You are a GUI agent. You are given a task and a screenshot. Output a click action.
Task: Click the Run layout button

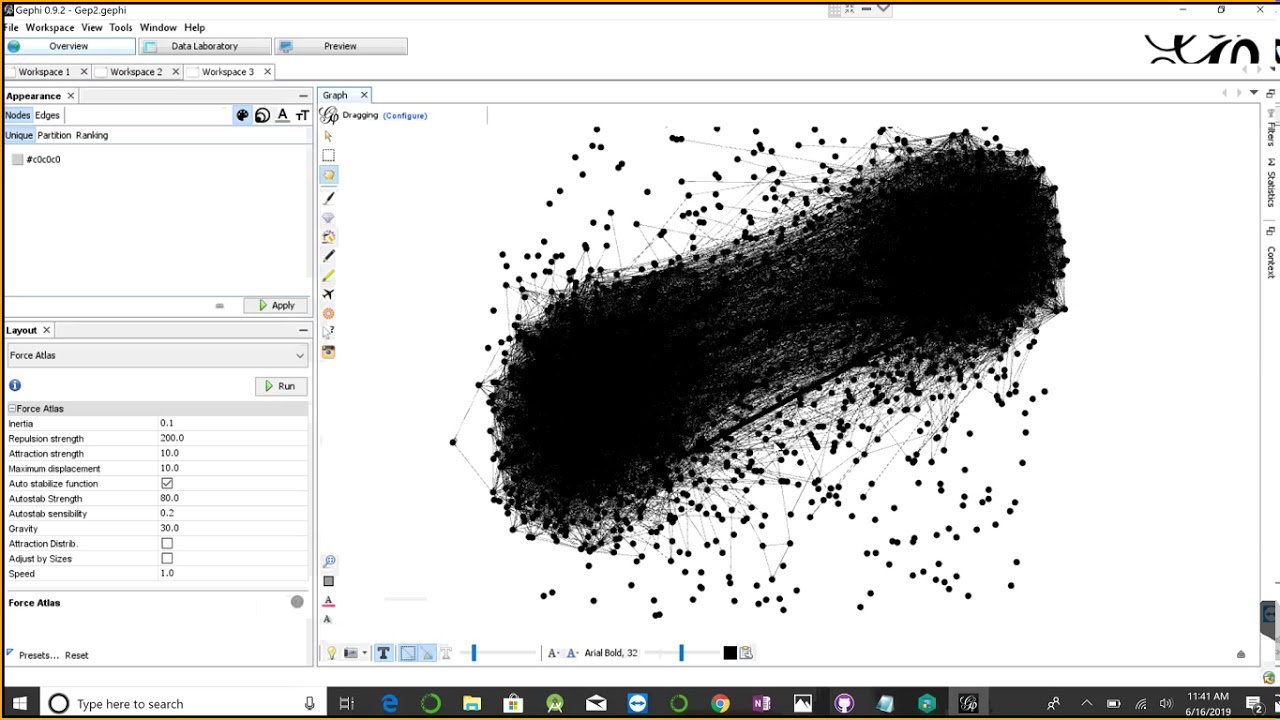pos(280,386)
